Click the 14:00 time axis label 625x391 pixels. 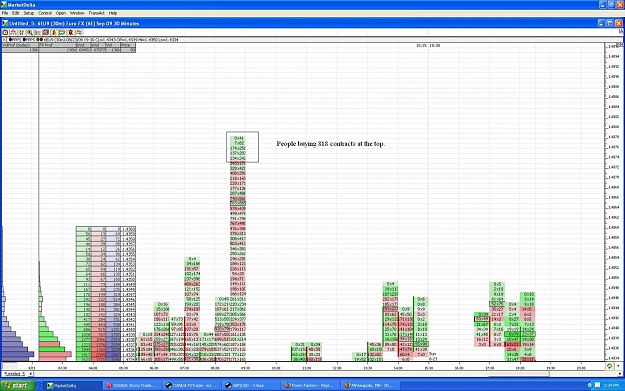(398, 368)
